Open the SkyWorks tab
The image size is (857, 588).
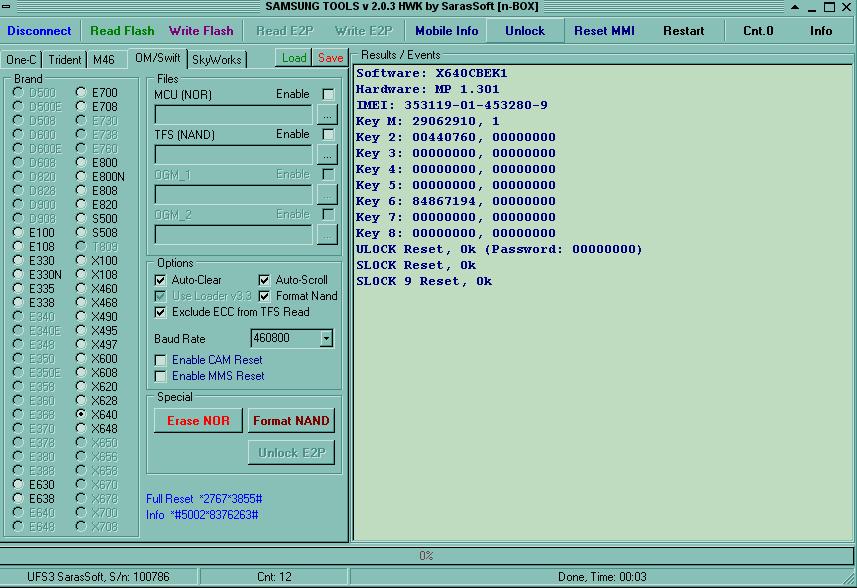[216, 60]
